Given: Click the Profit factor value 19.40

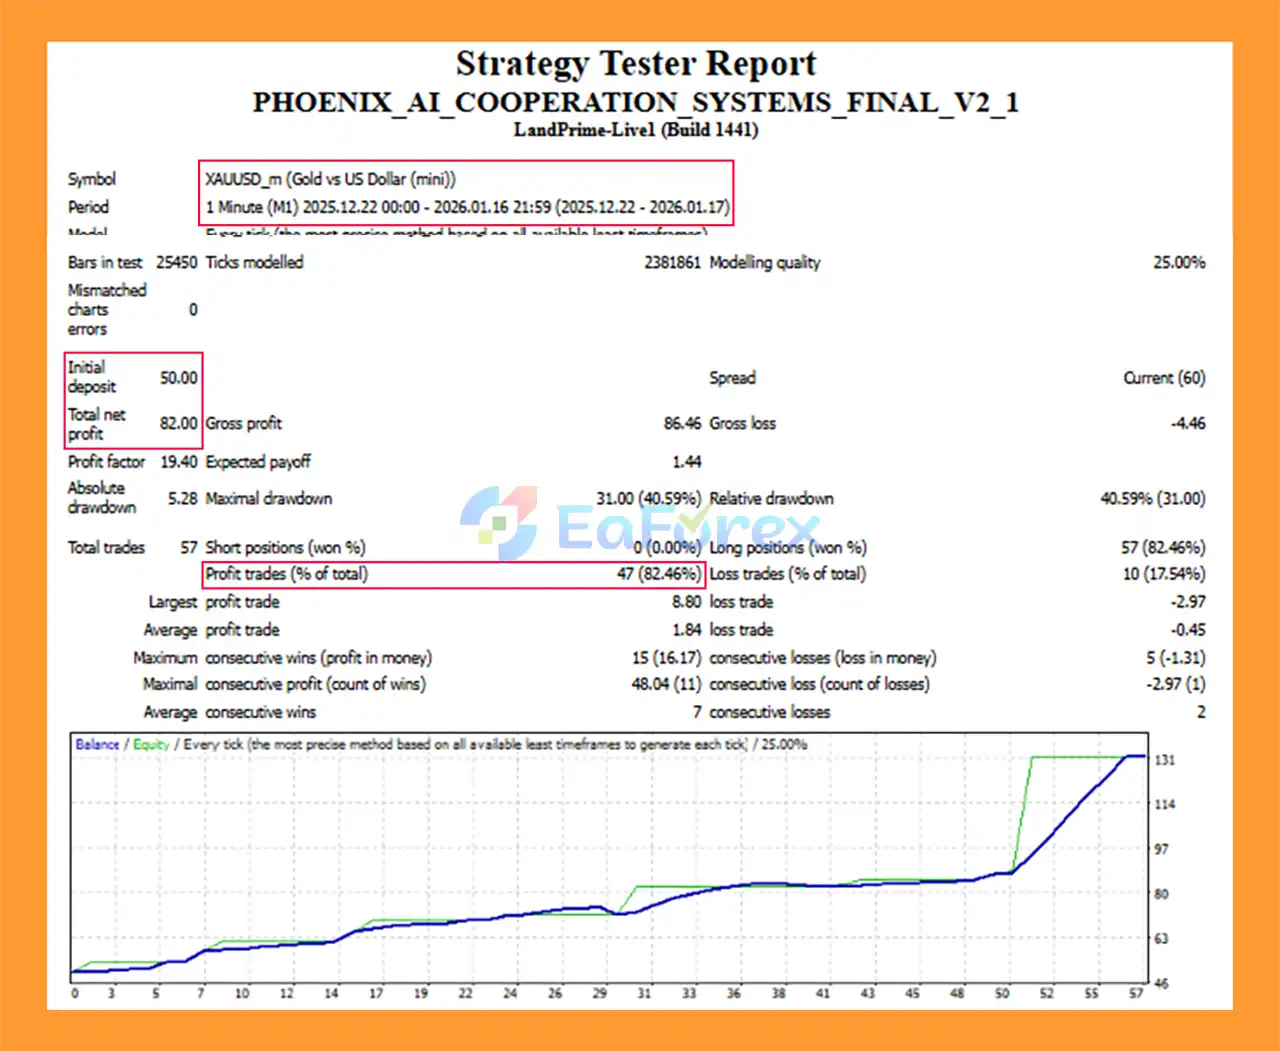Looking at the screenshot, I should [x=179, y=462].
